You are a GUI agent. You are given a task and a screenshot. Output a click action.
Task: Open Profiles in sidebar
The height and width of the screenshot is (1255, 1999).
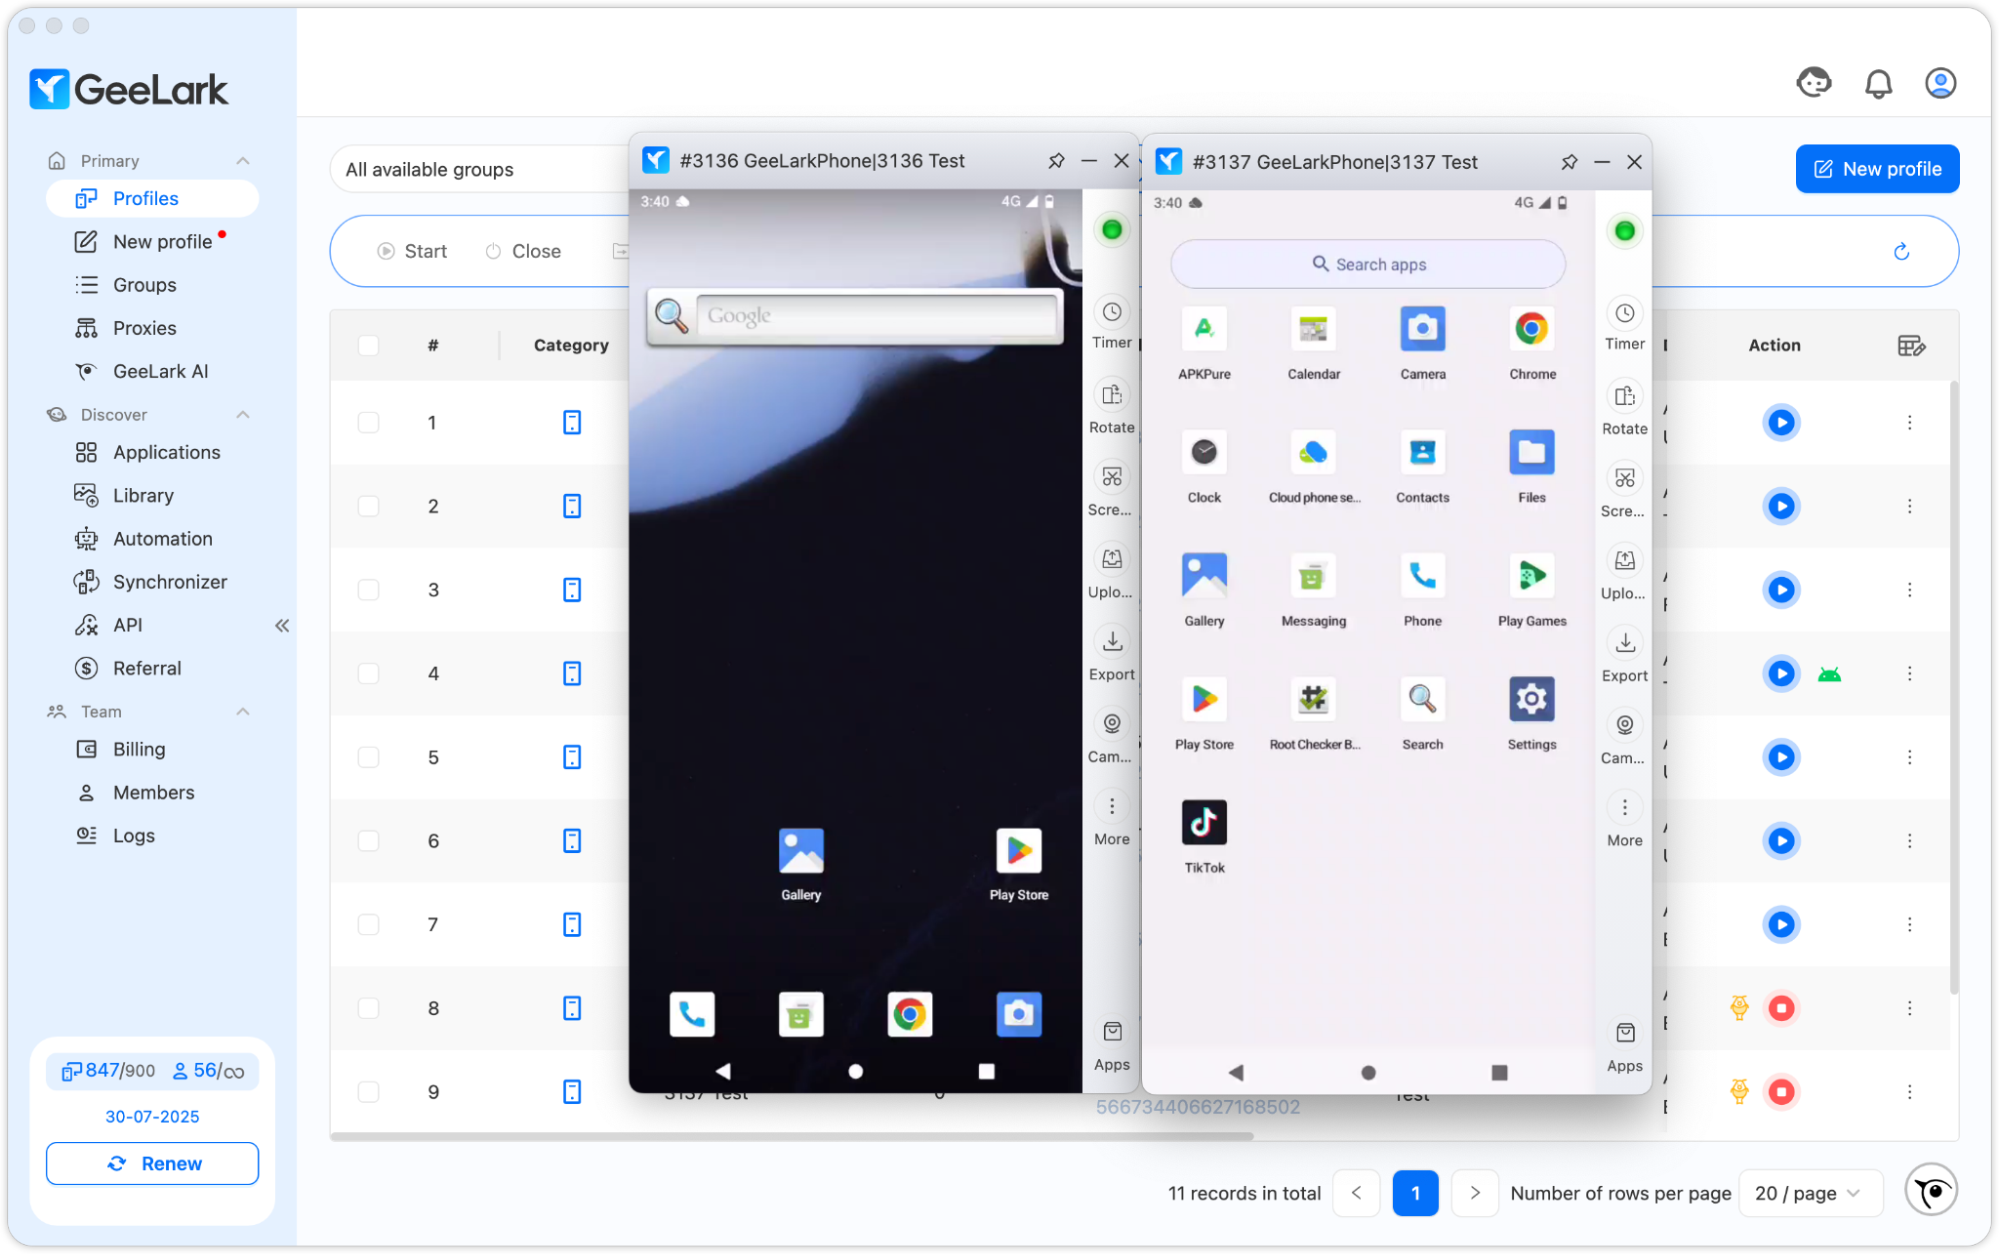point(152,198)
